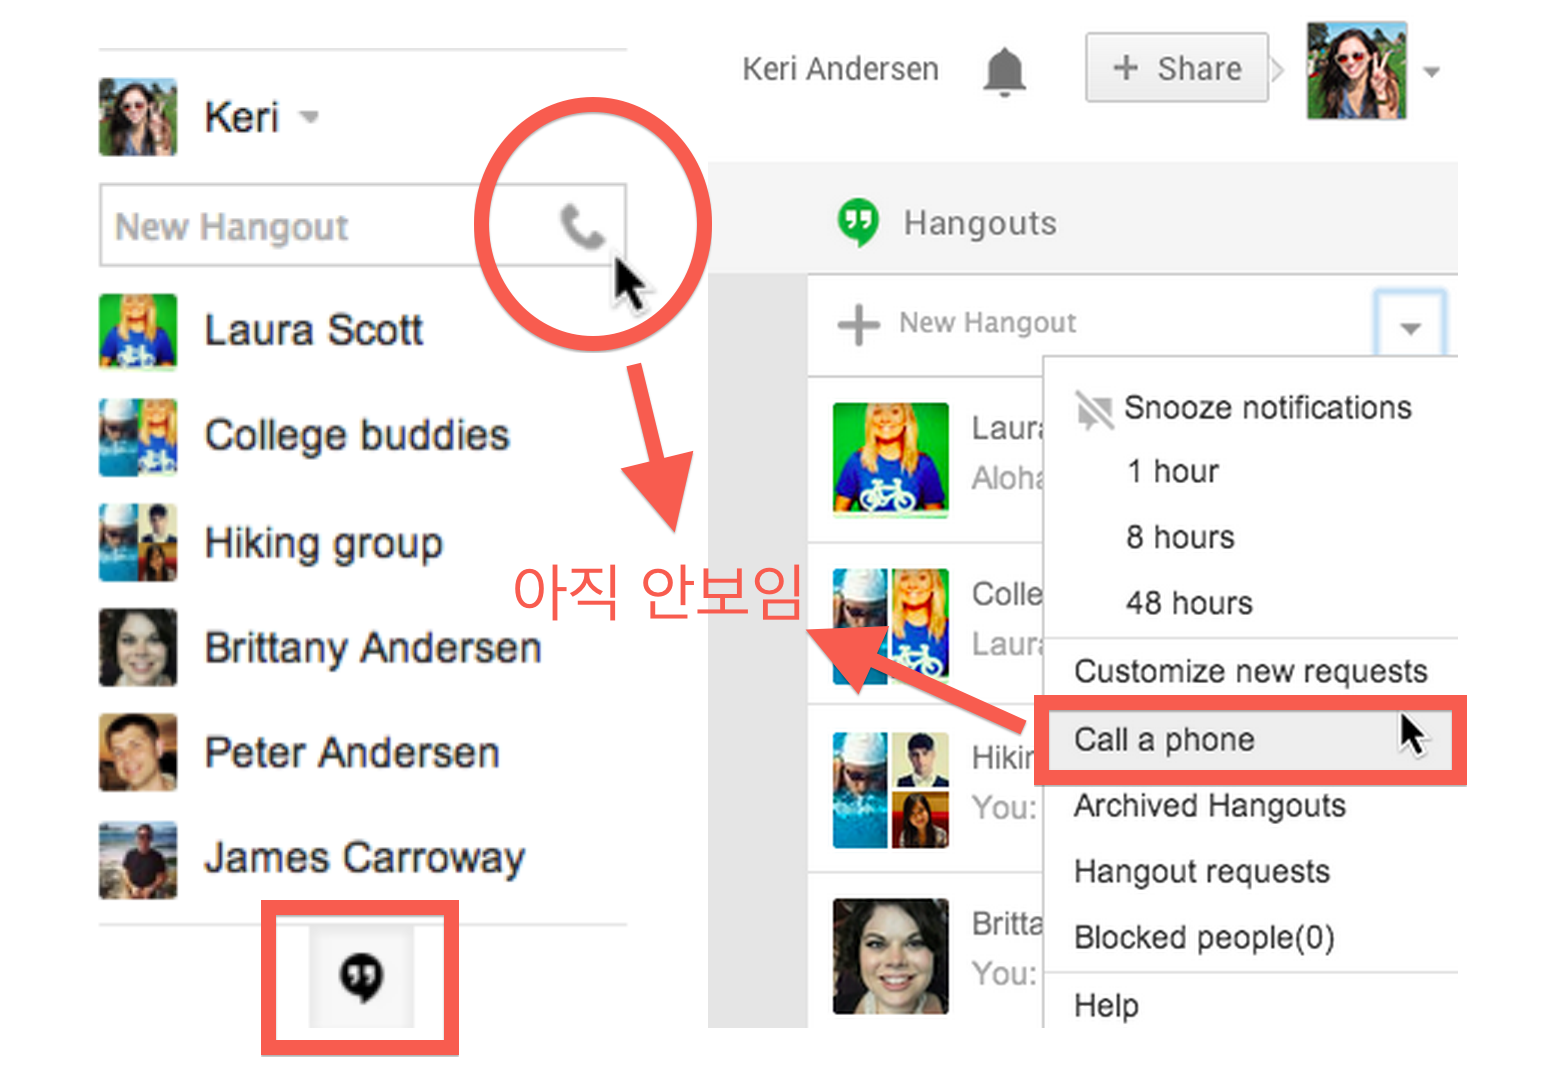The width and height of the screenshot is (1550, 1068).
Task: Expand the Keri account dropdown arrow
Action: [310, 117]
